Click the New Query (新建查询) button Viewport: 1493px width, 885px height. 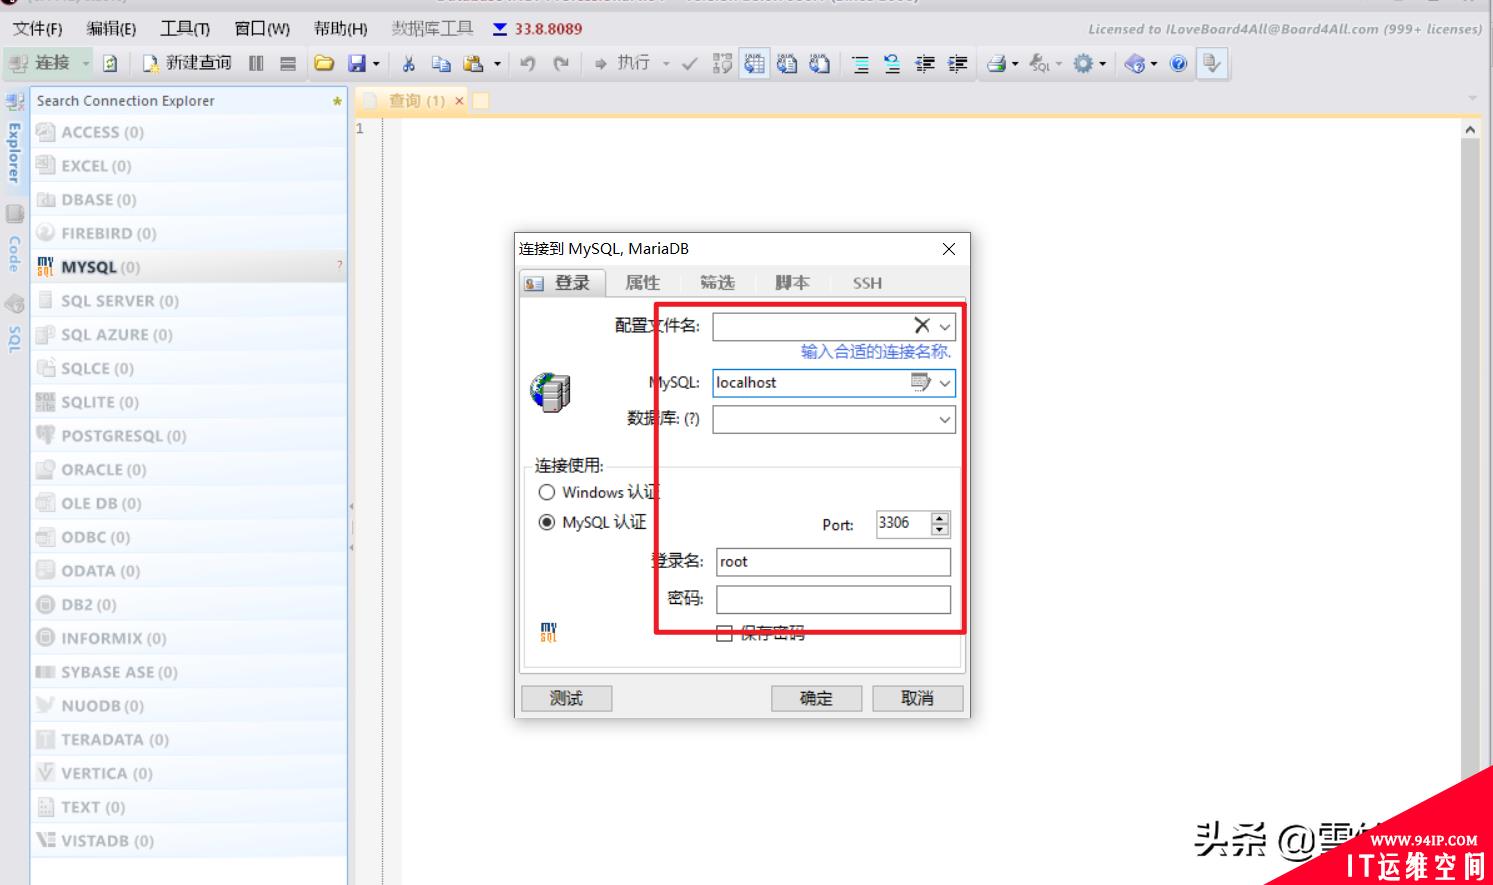187,63
